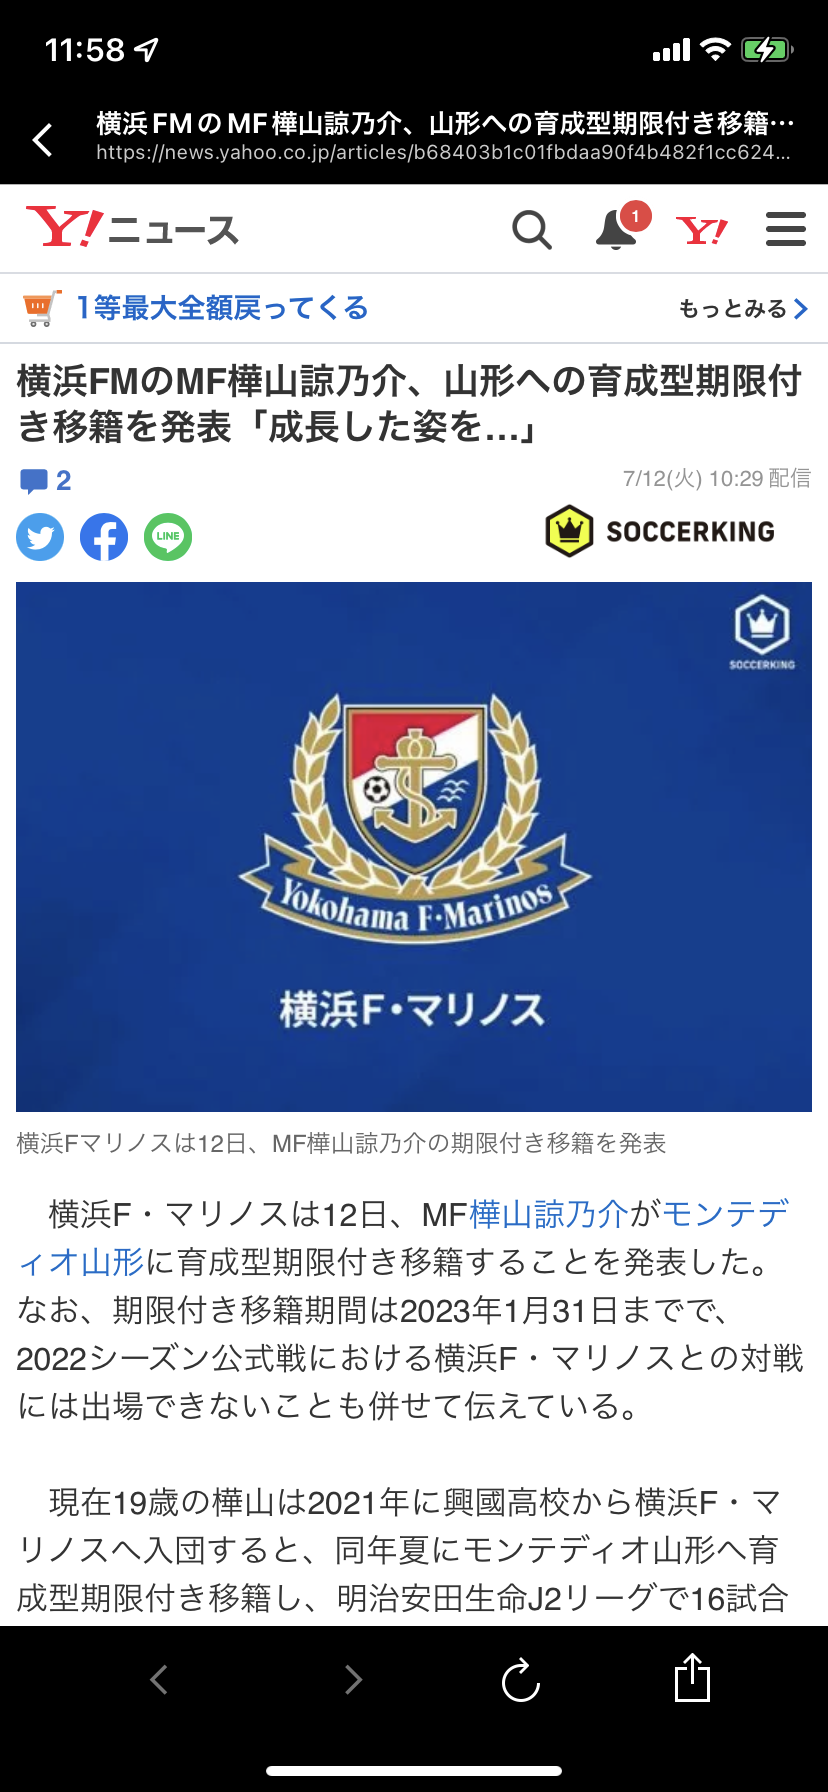Open the hamburger menu
Viewport: 828px width, 1792px height.
[x=786, y=229]
